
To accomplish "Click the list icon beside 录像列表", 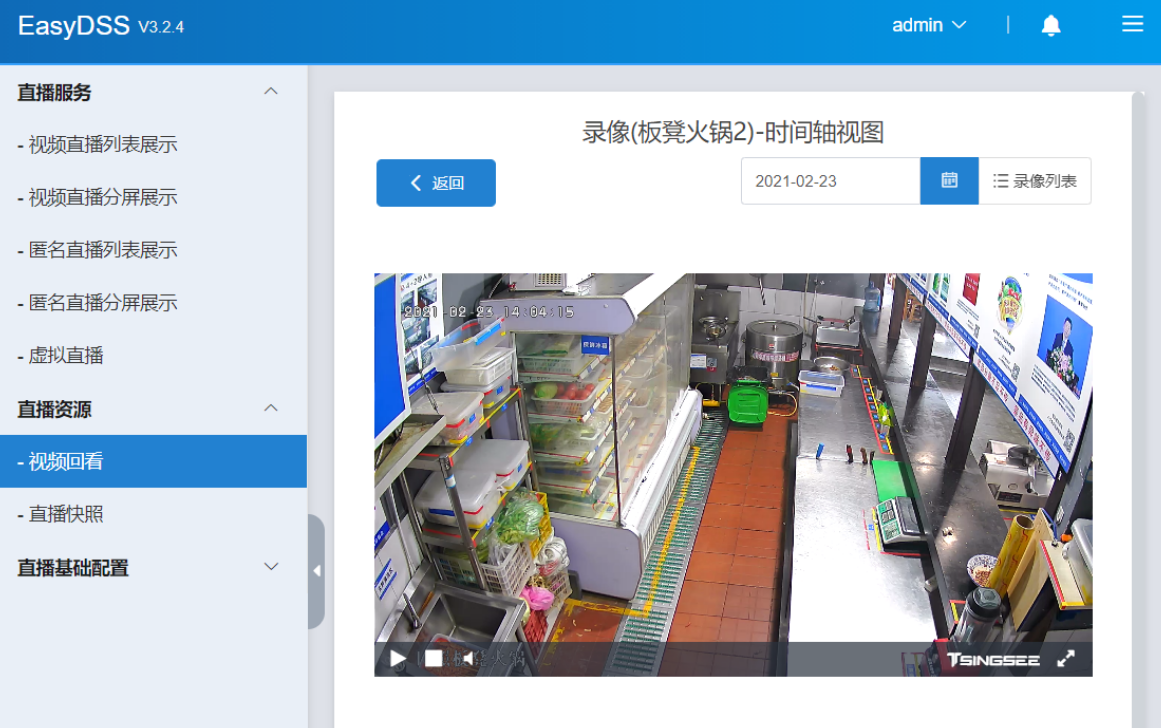I will point(1000,181).
